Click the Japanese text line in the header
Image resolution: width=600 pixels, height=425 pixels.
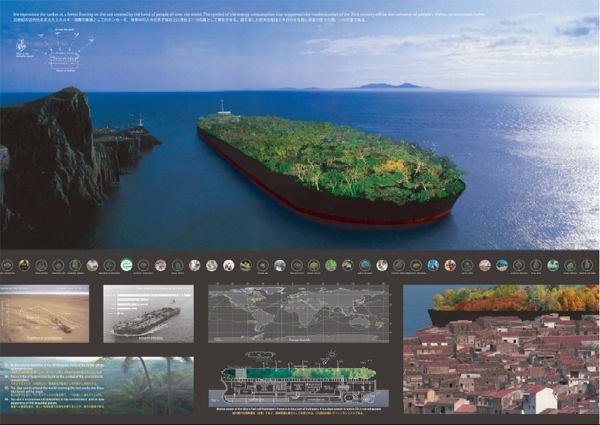coord(189,20)
